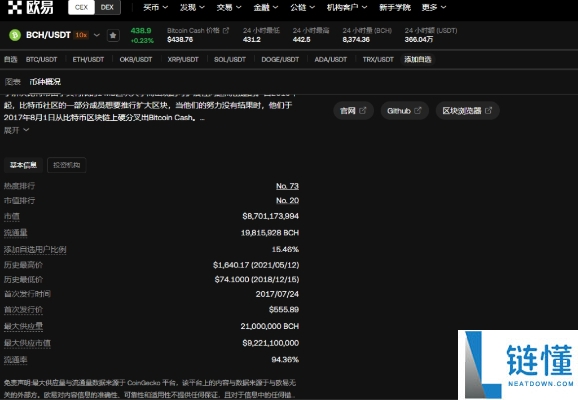The height and width of the screenshot is (400, 578).
Task: Click the 添加自选 button
Action: tap(418, 59)
